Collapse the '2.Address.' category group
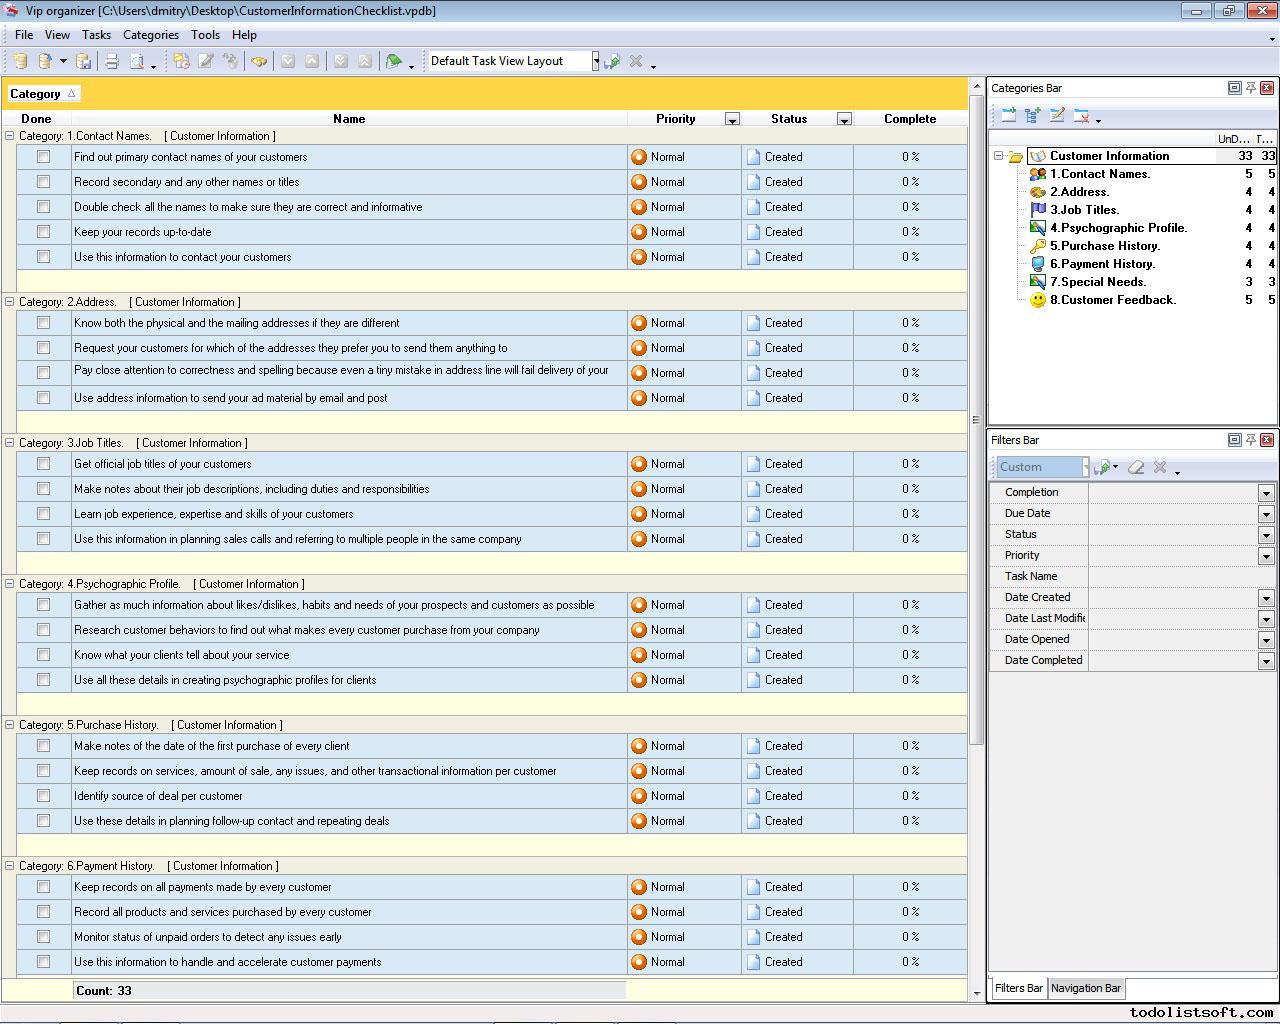The width and height of the screenshot is (1280, 1024). (10, 302)
